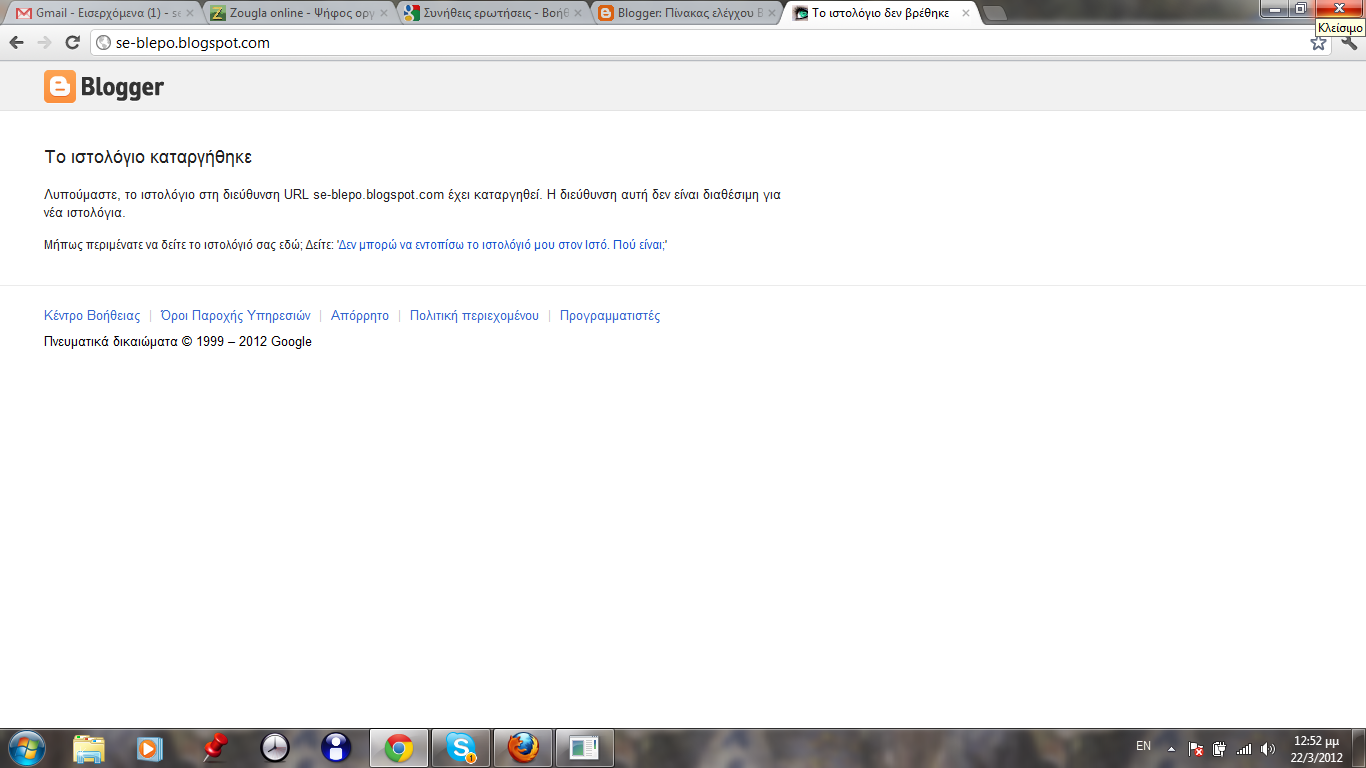Close the Chrome window
Viewport: 1366px width, 768px height.
pyautogui.click(x=1339, y=9)
